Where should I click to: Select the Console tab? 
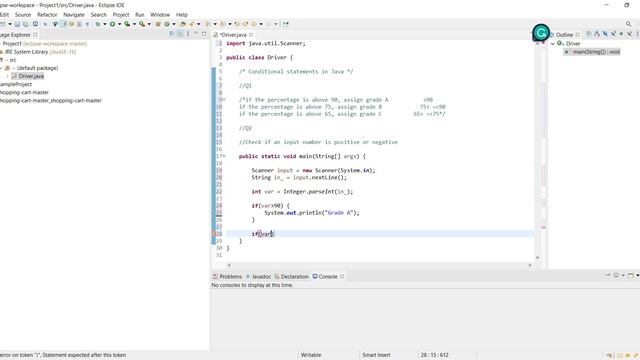click(328, 276)
